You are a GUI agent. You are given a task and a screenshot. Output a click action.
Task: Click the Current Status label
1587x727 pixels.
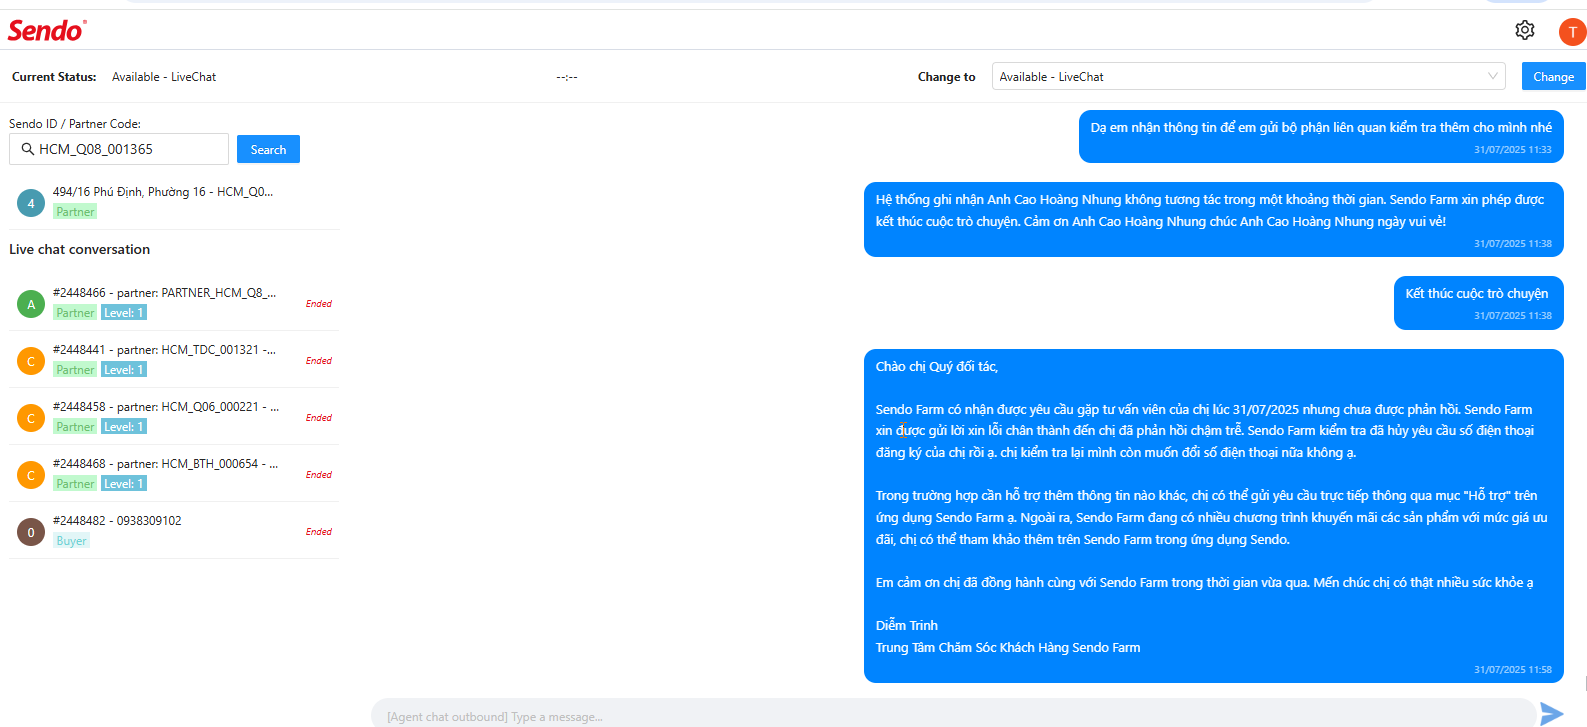[54, 77]
